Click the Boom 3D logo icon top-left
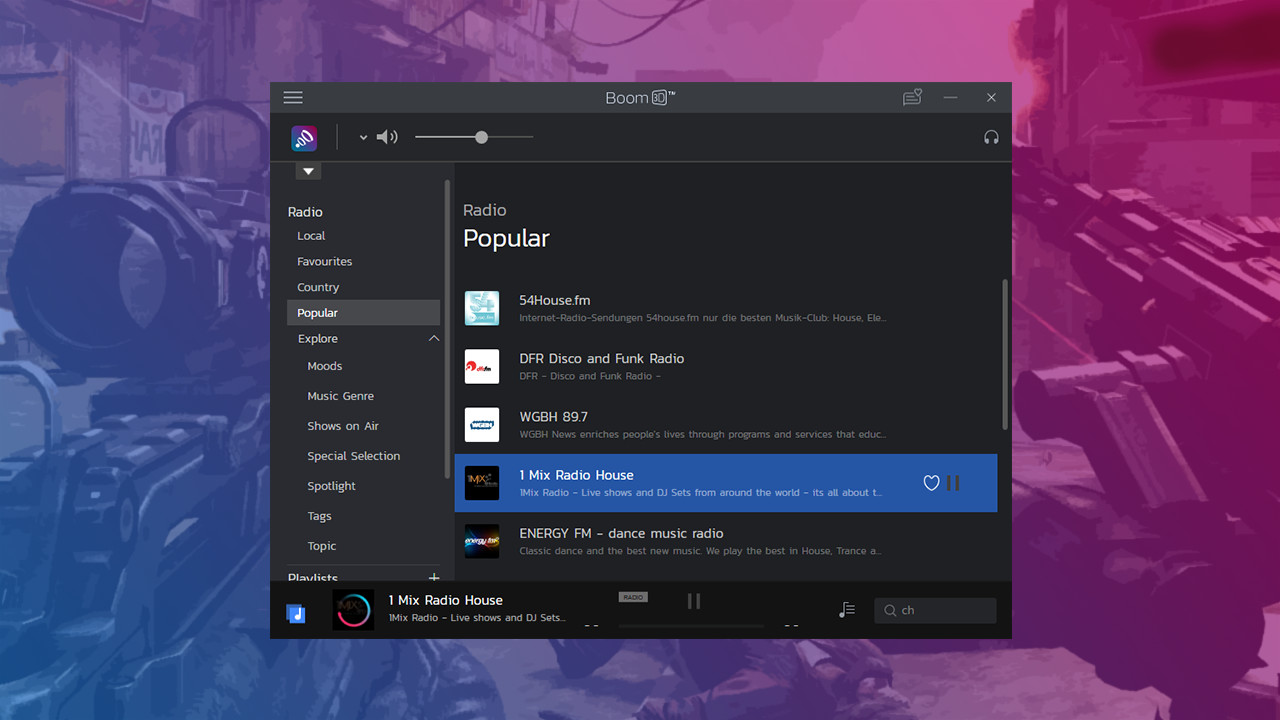The width and height of the screenshot is (1280, 720). coord(303,137)
